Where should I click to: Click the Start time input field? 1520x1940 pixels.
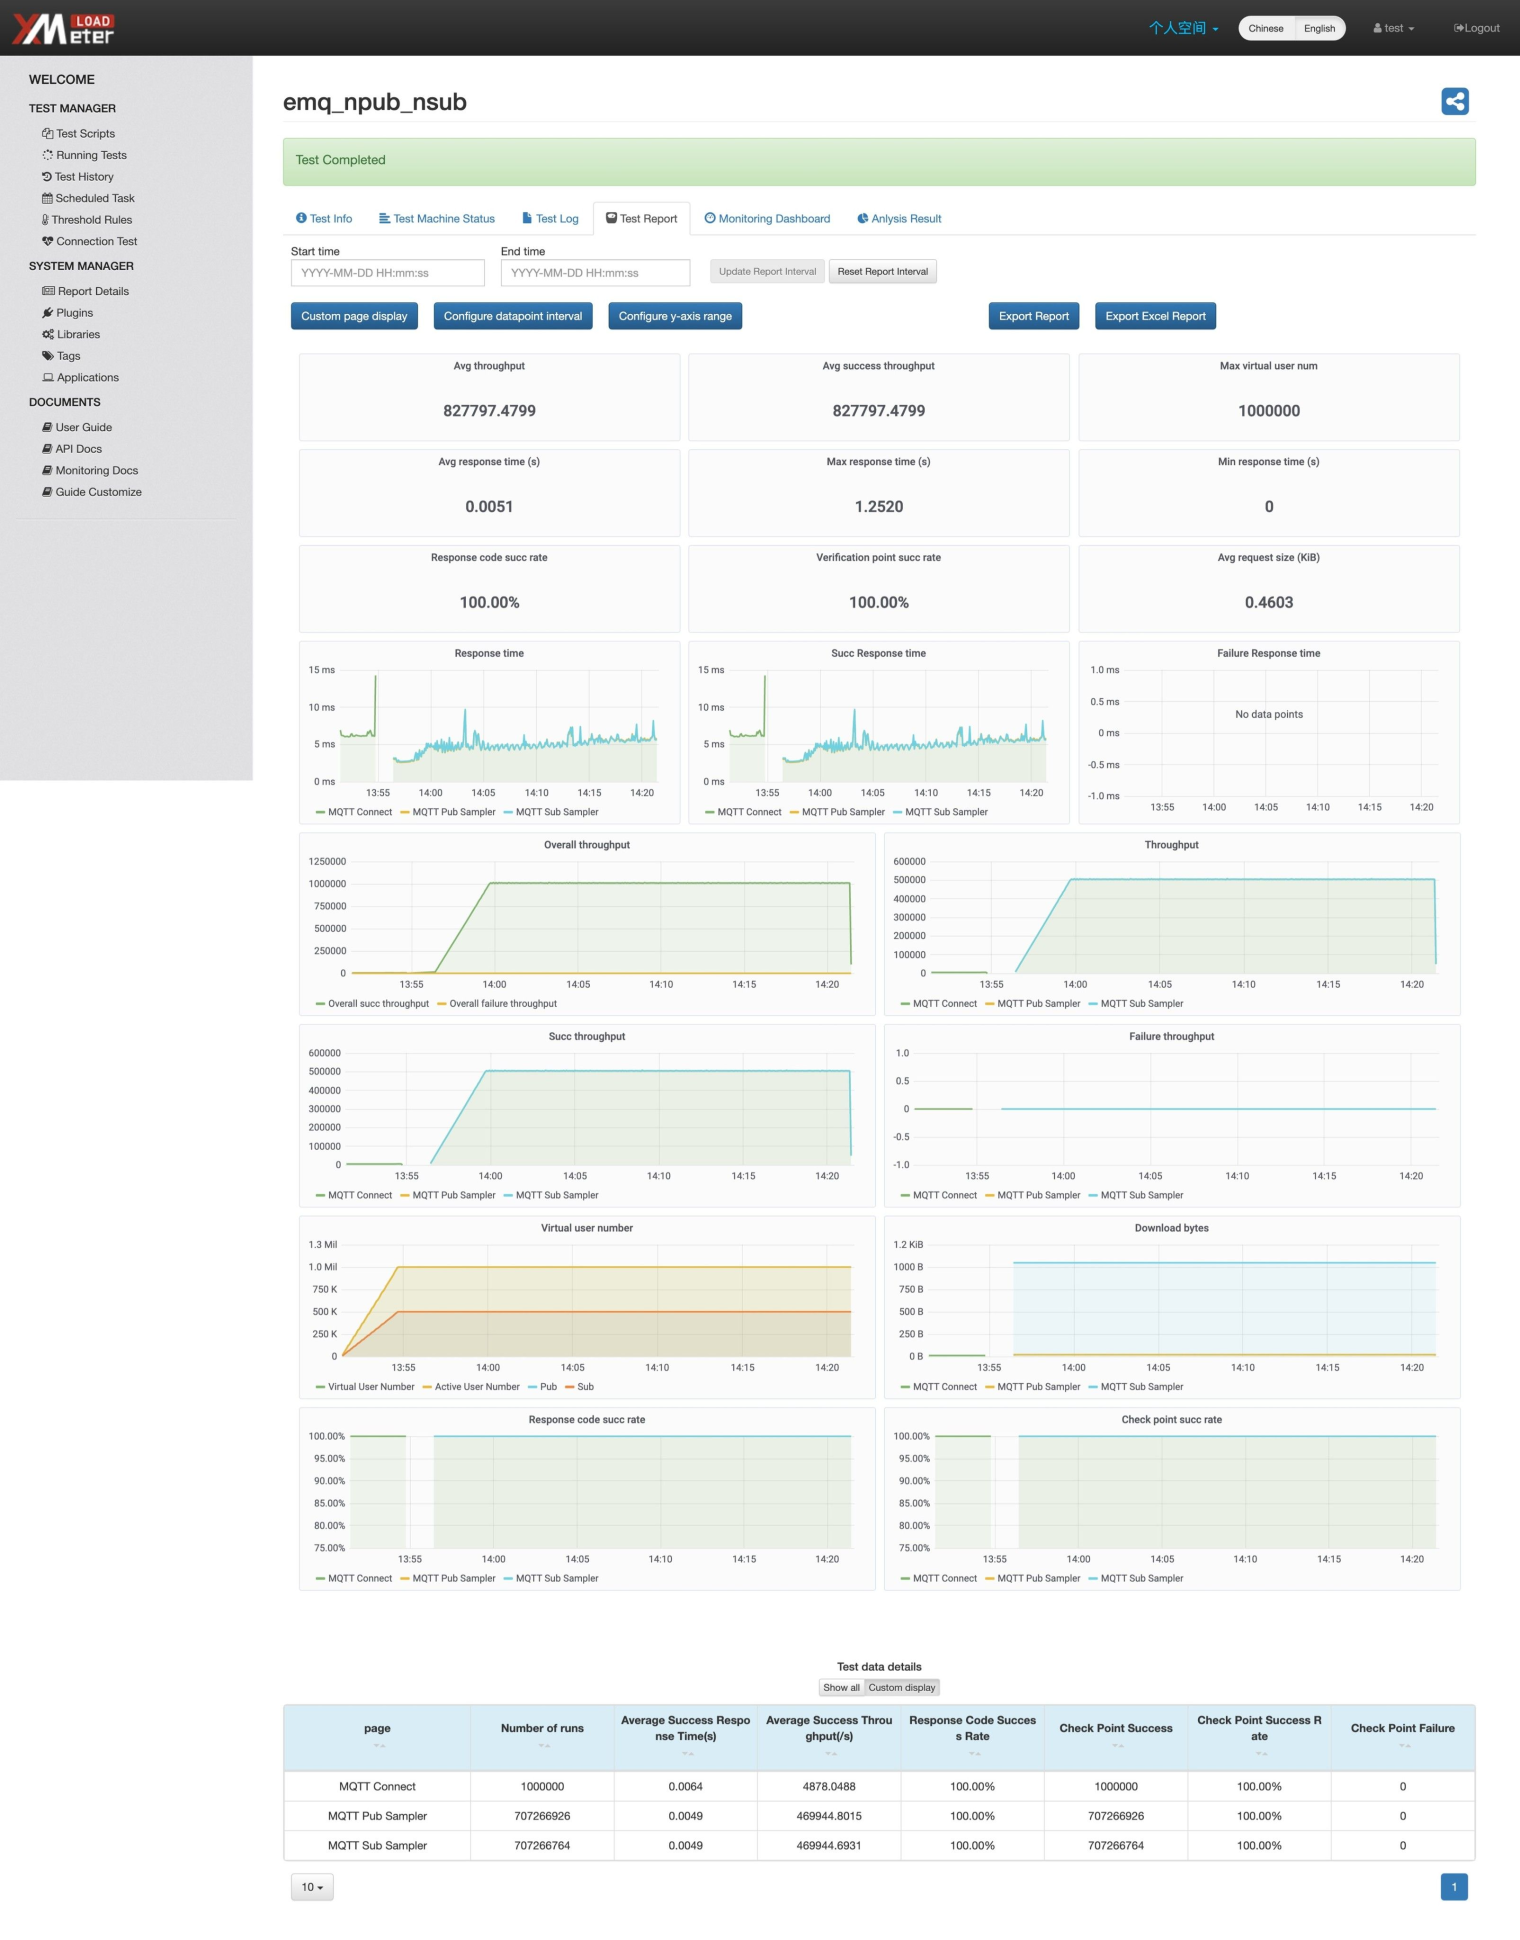[x=388, y=273]
